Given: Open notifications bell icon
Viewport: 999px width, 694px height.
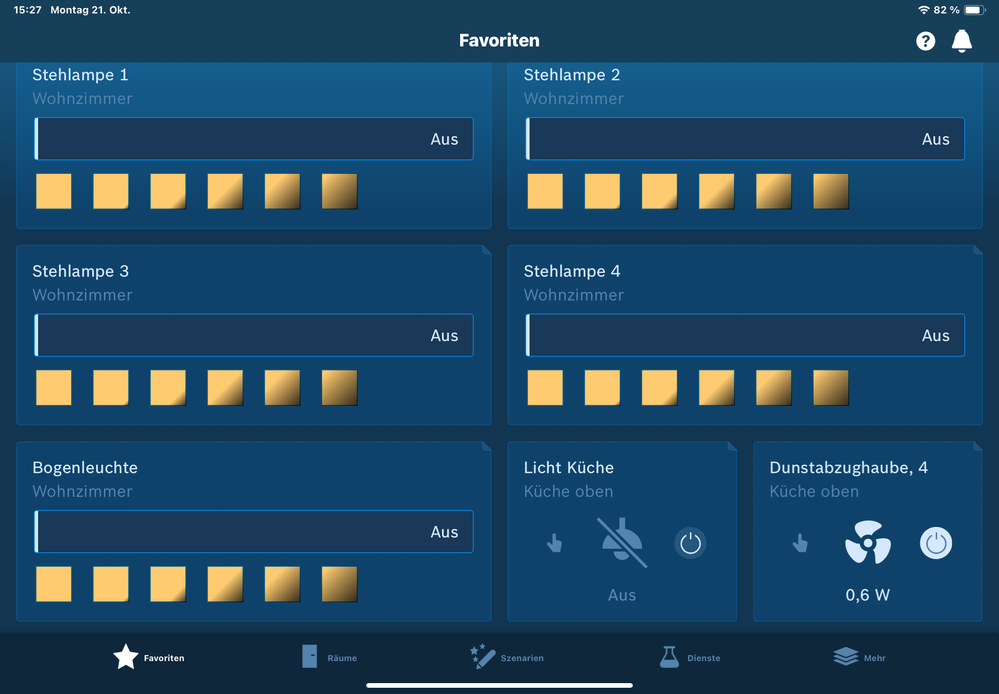Looking at the screenshot, I should pyautogui.click(x=961, y=41).
